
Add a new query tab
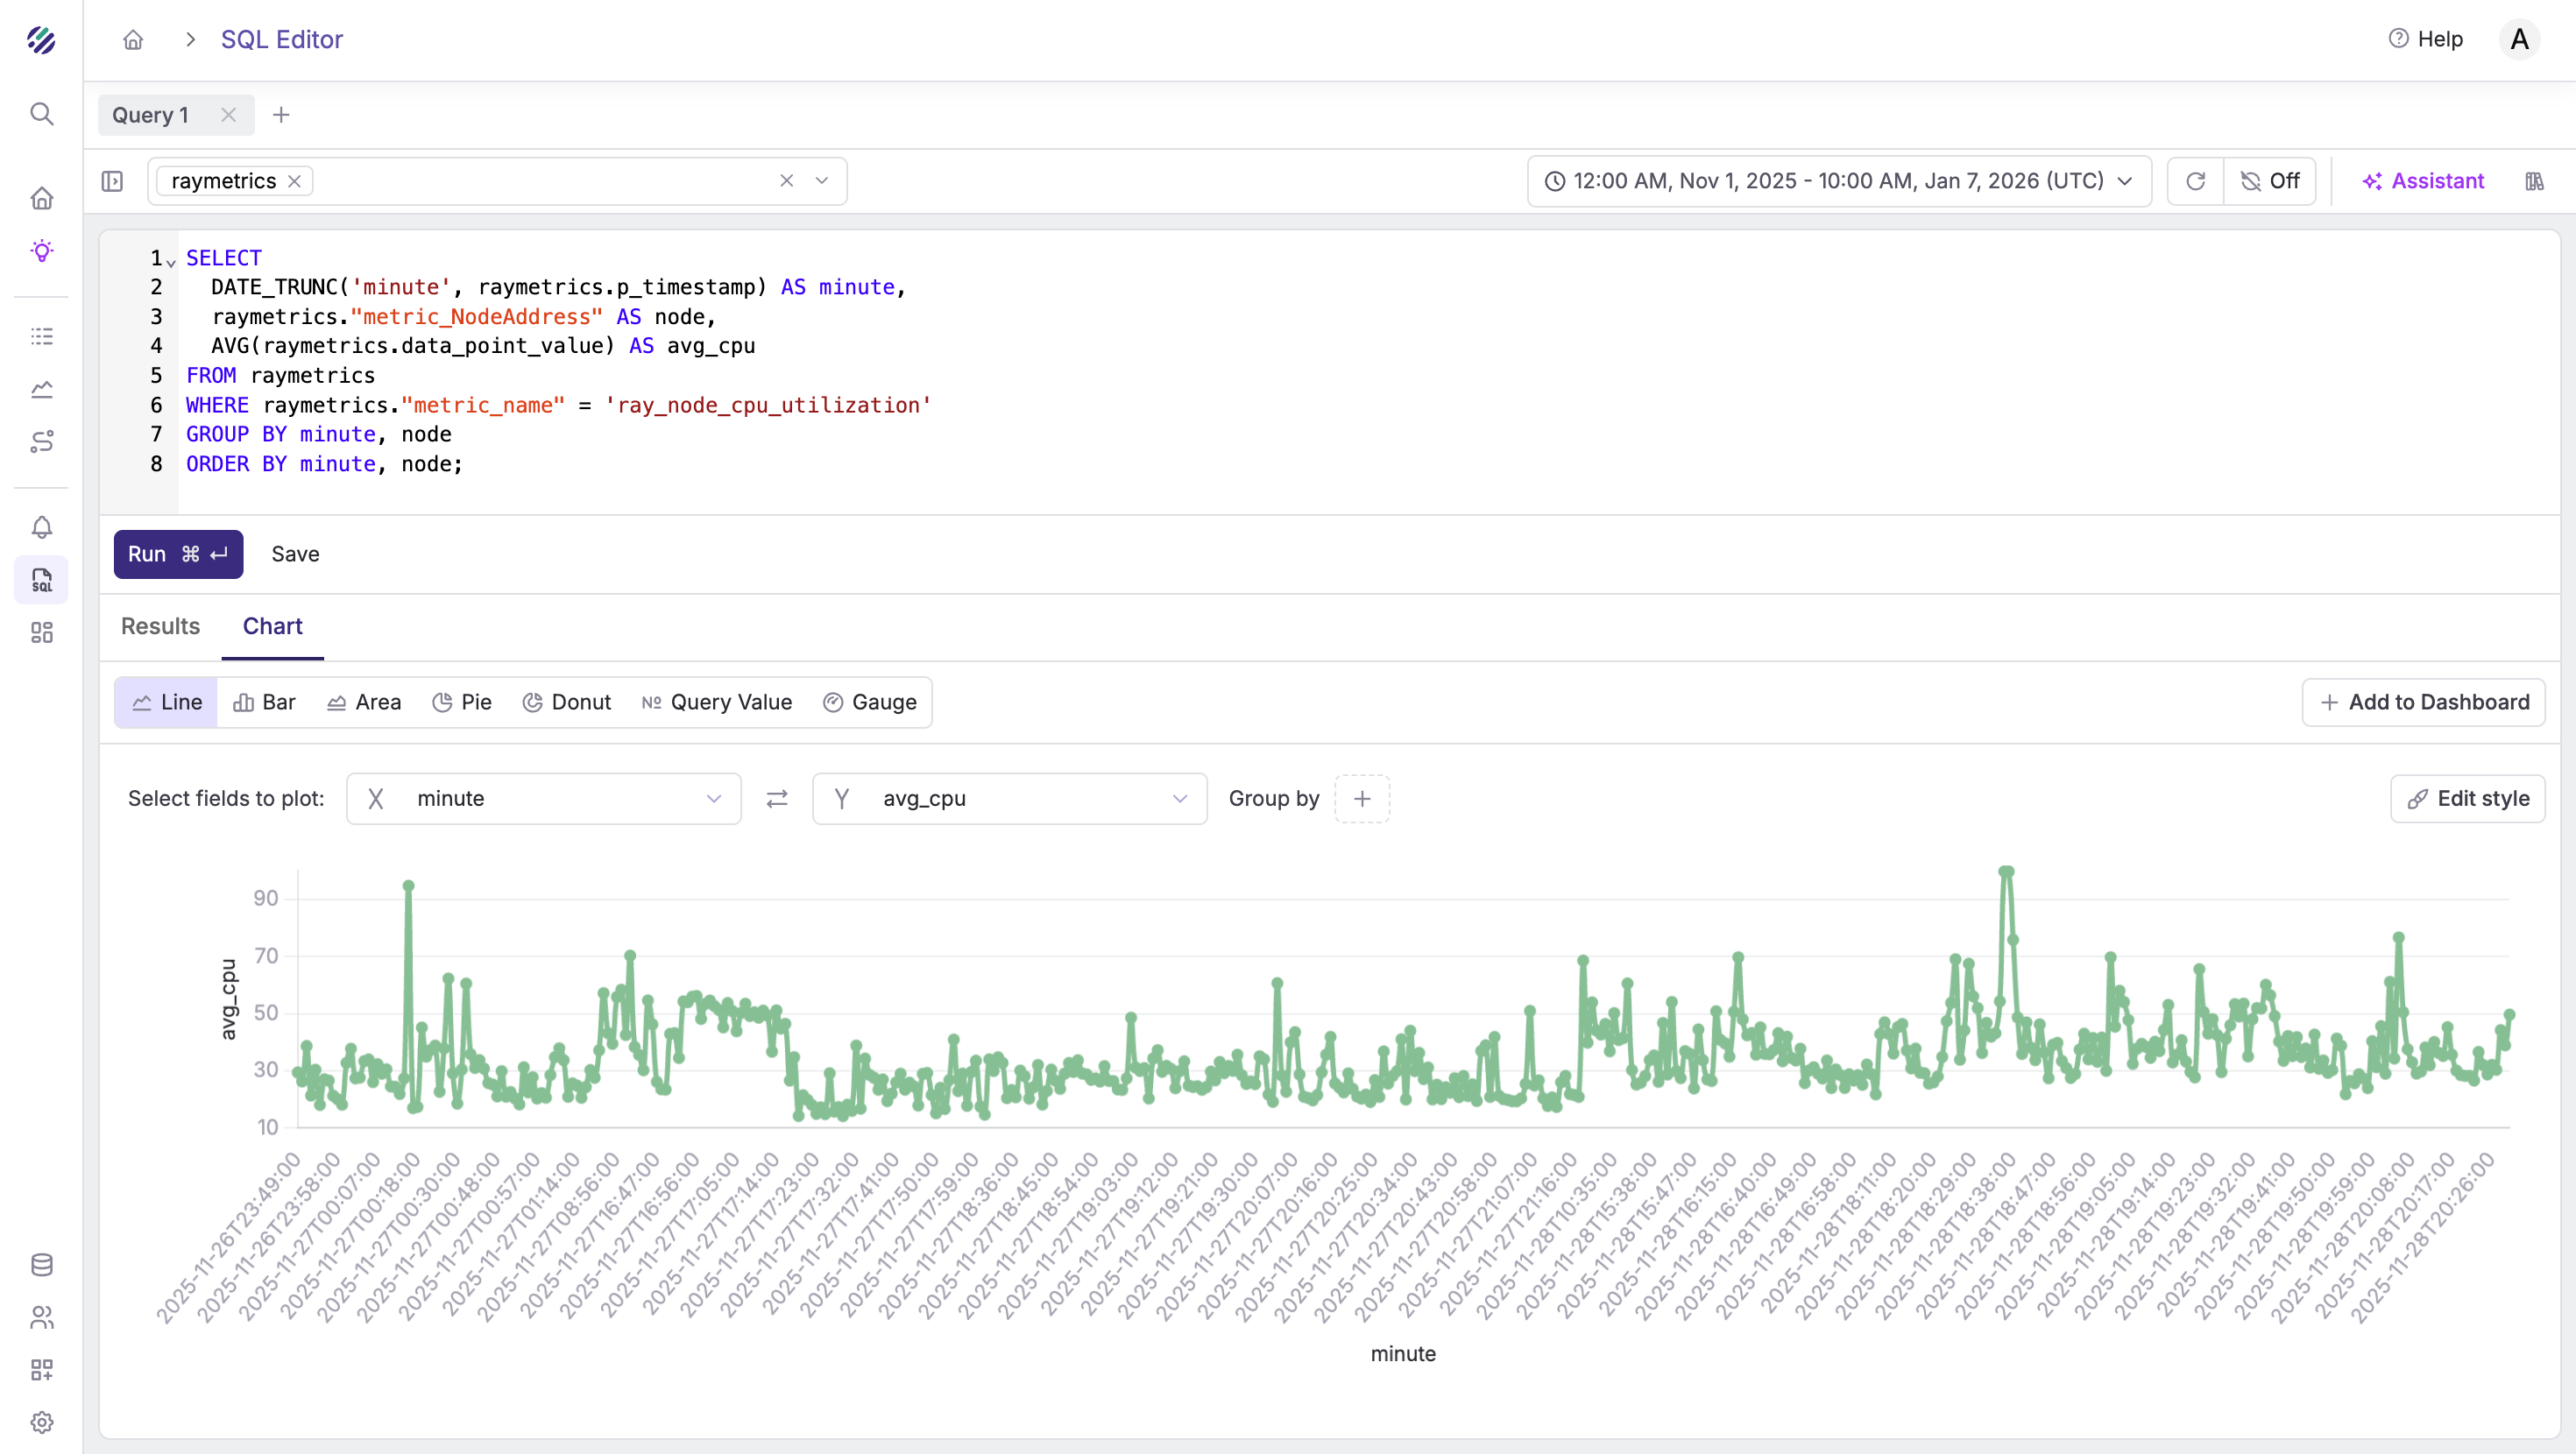point(281,115)
